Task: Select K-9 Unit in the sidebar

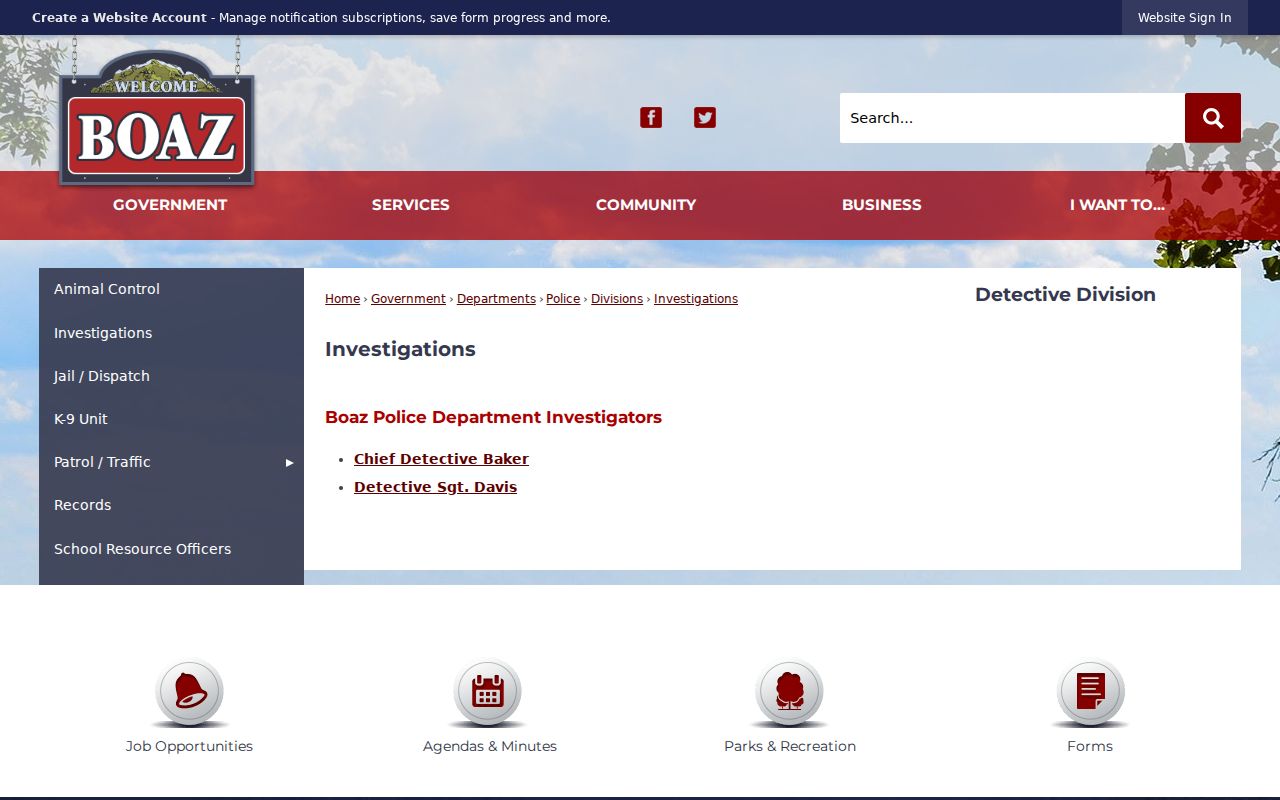Action: tap(171, 419)
